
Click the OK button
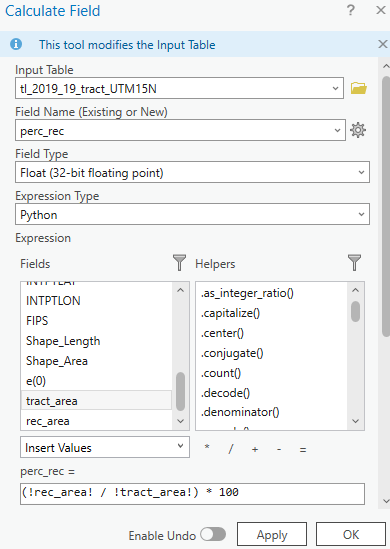coord(351,535)
